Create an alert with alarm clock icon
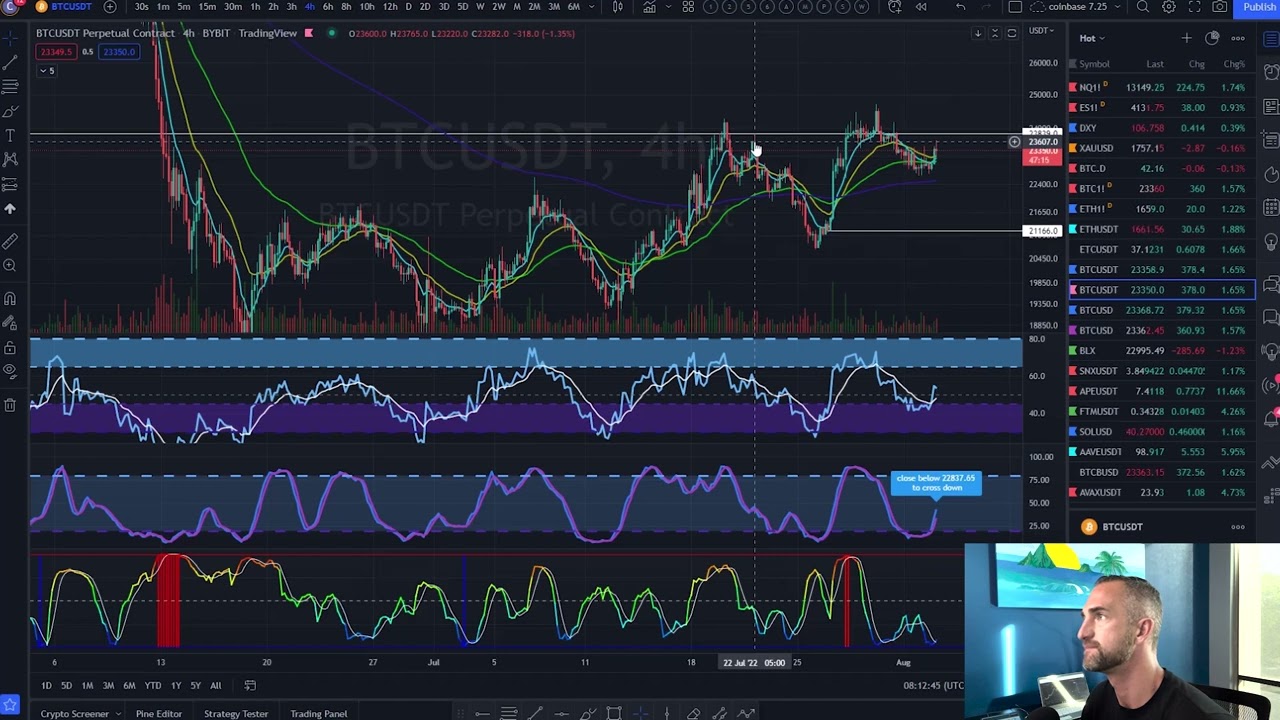Screen dimensions: 1280x720 (x=894, y=7)
